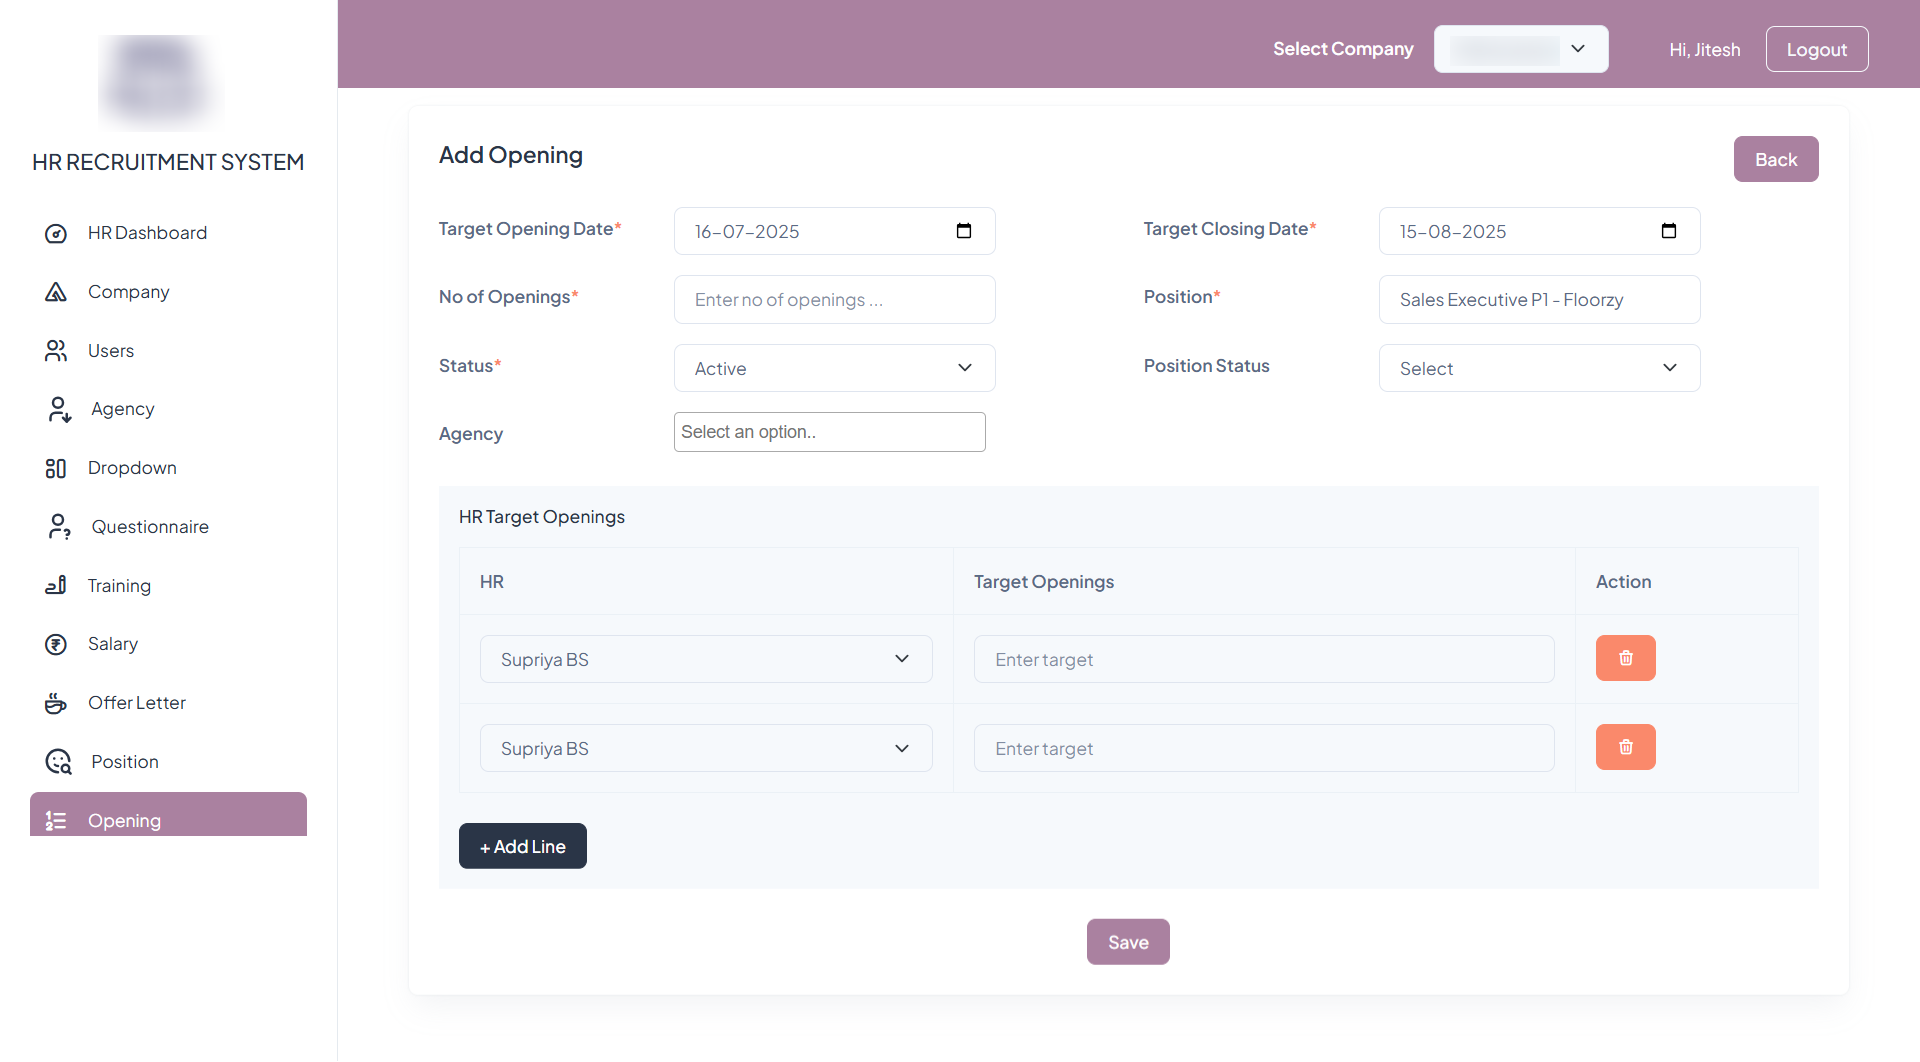
Task: Navigate to the Users menu item
Action: (111, 351)
